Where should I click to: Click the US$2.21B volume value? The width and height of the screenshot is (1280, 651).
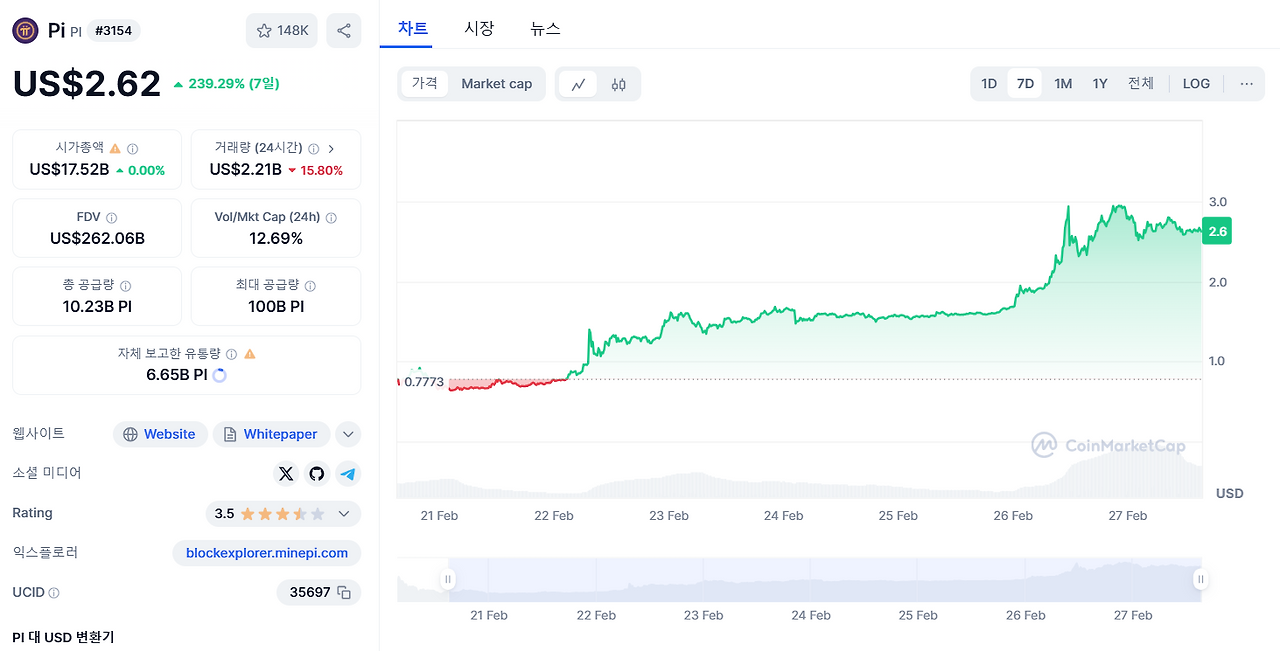click(245, 170)
